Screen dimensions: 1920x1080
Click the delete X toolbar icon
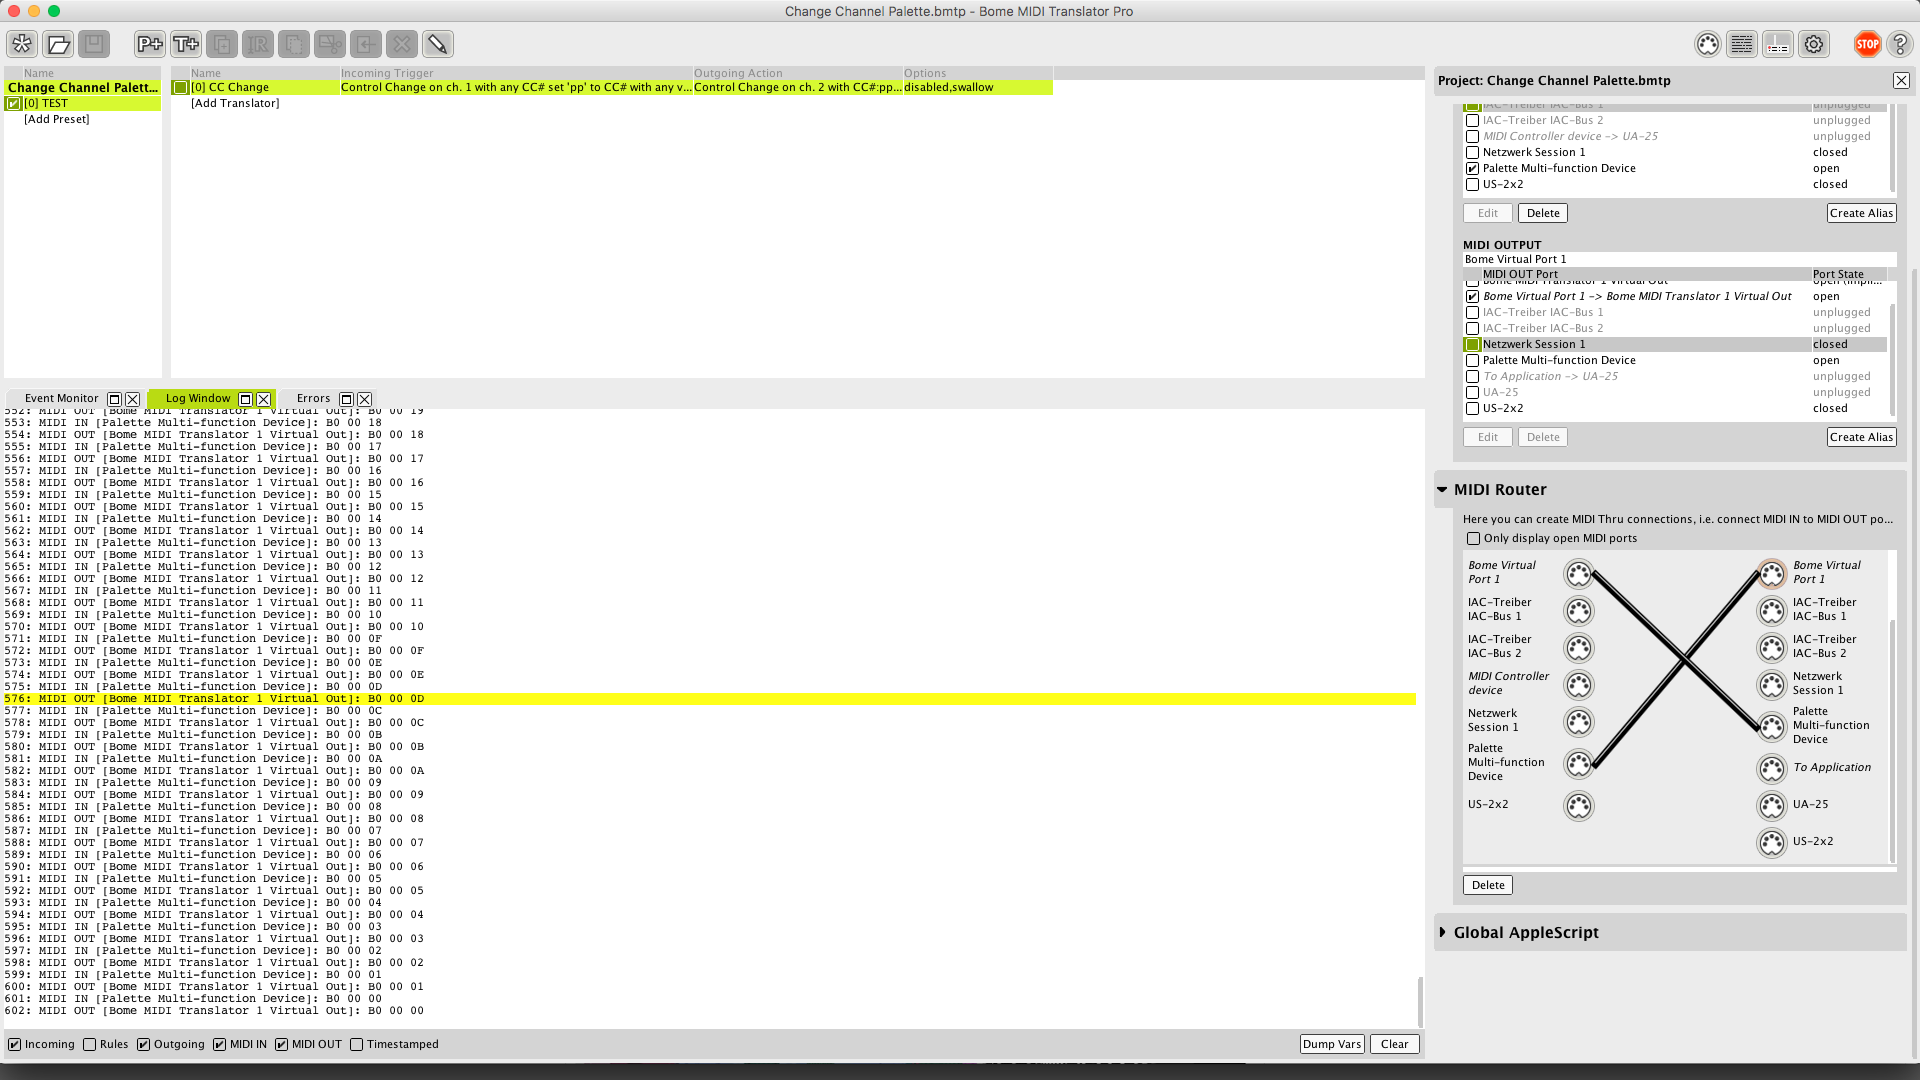pyautogui.click(x=402, y=44)
